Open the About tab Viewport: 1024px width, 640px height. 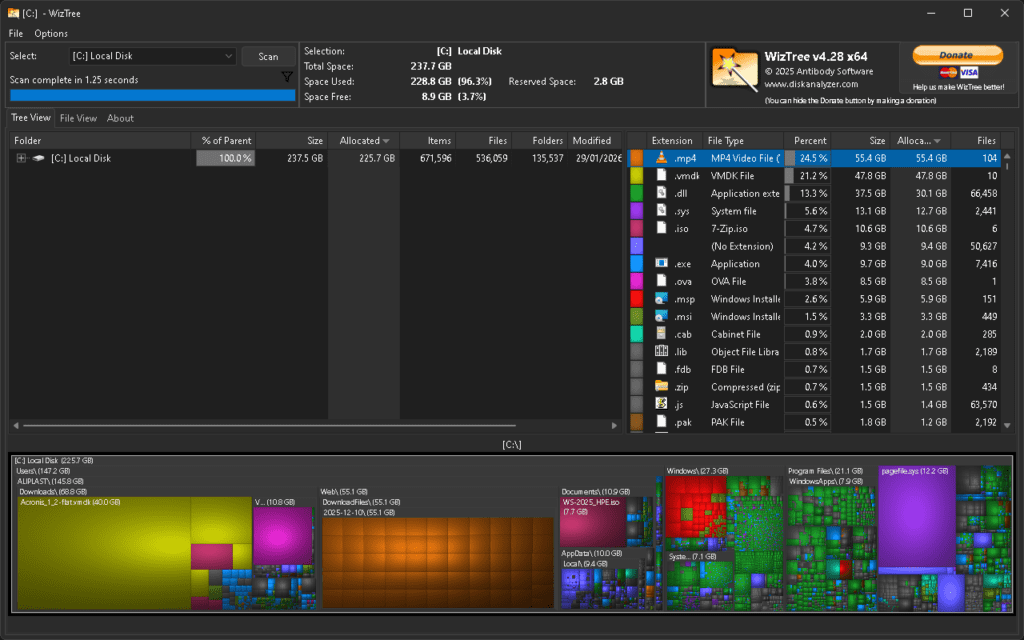[x=120, y=118]
